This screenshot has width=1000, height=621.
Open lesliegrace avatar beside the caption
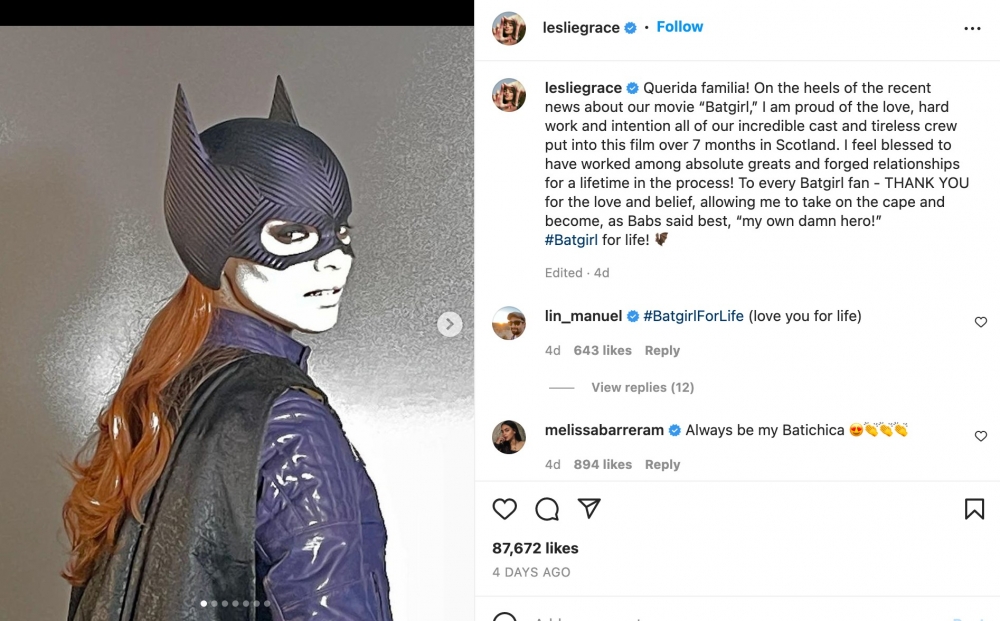(509, 95)
